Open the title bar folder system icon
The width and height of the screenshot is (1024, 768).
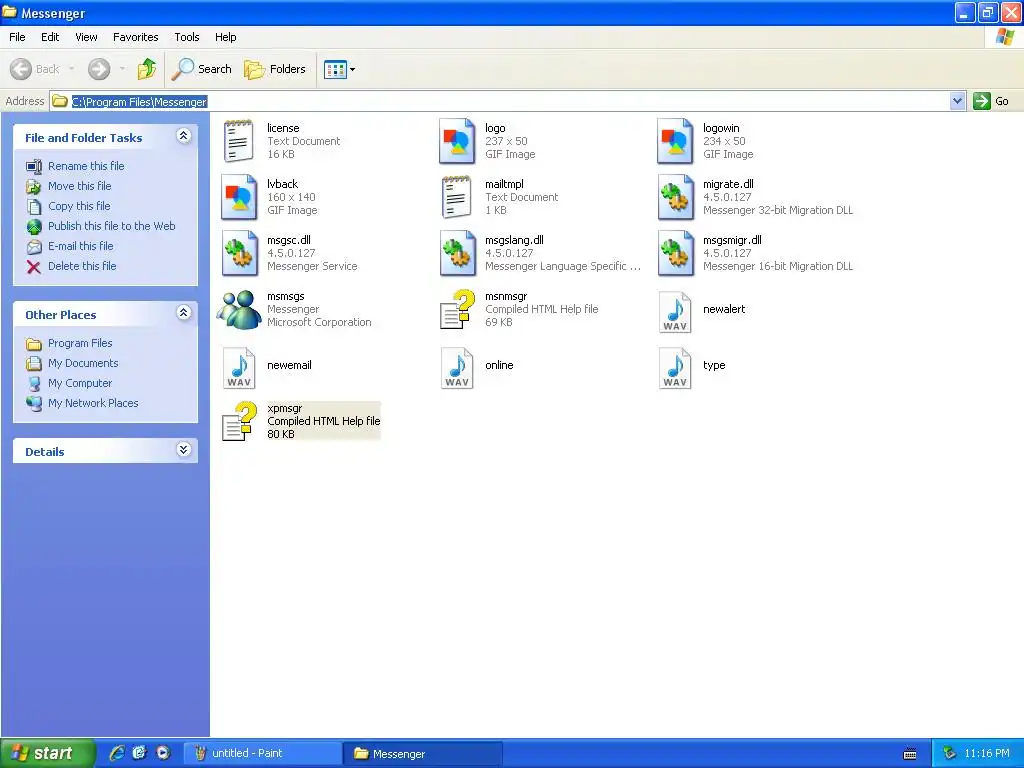pyautogui.click(x=9, y=12)
